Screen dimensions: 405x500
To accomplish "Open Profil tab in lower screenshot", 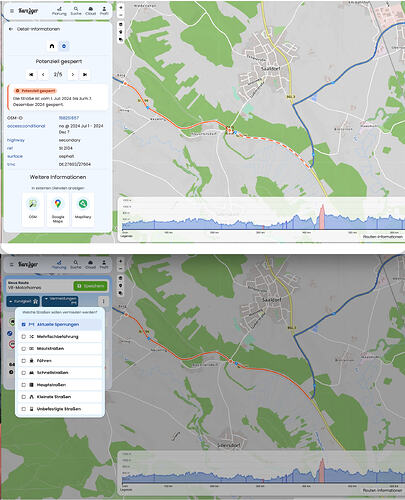I will [104, 264].
